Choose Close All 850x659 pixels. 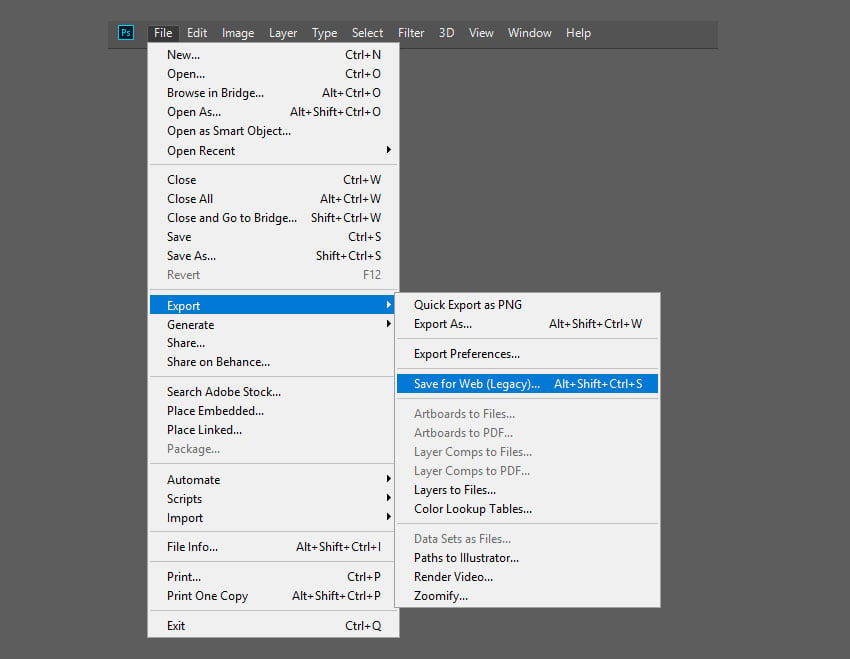[x=274, y=198]
